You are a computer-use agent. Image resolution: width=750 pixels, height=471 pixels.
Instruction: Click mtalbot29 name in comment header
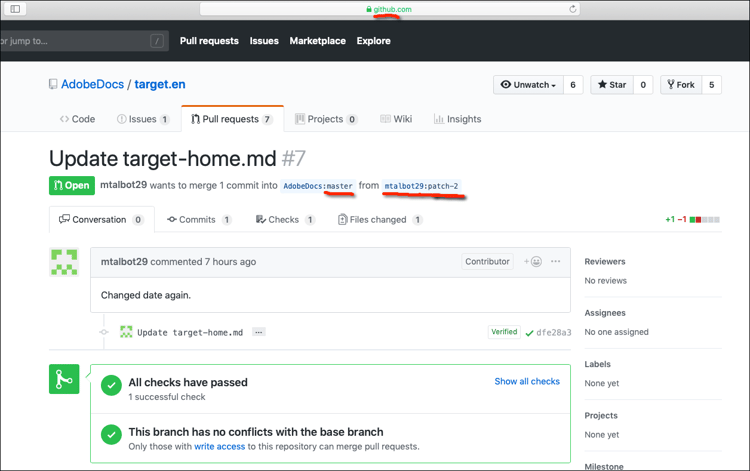(124, 262)
